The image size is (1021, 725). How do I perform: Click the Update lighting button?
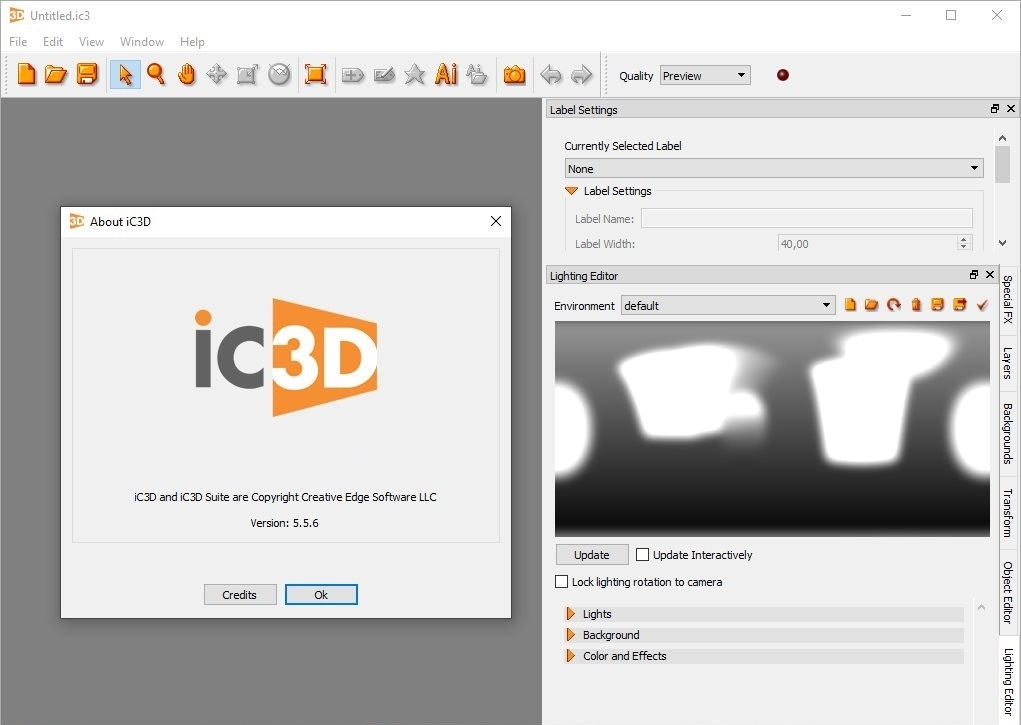point(592,554)
